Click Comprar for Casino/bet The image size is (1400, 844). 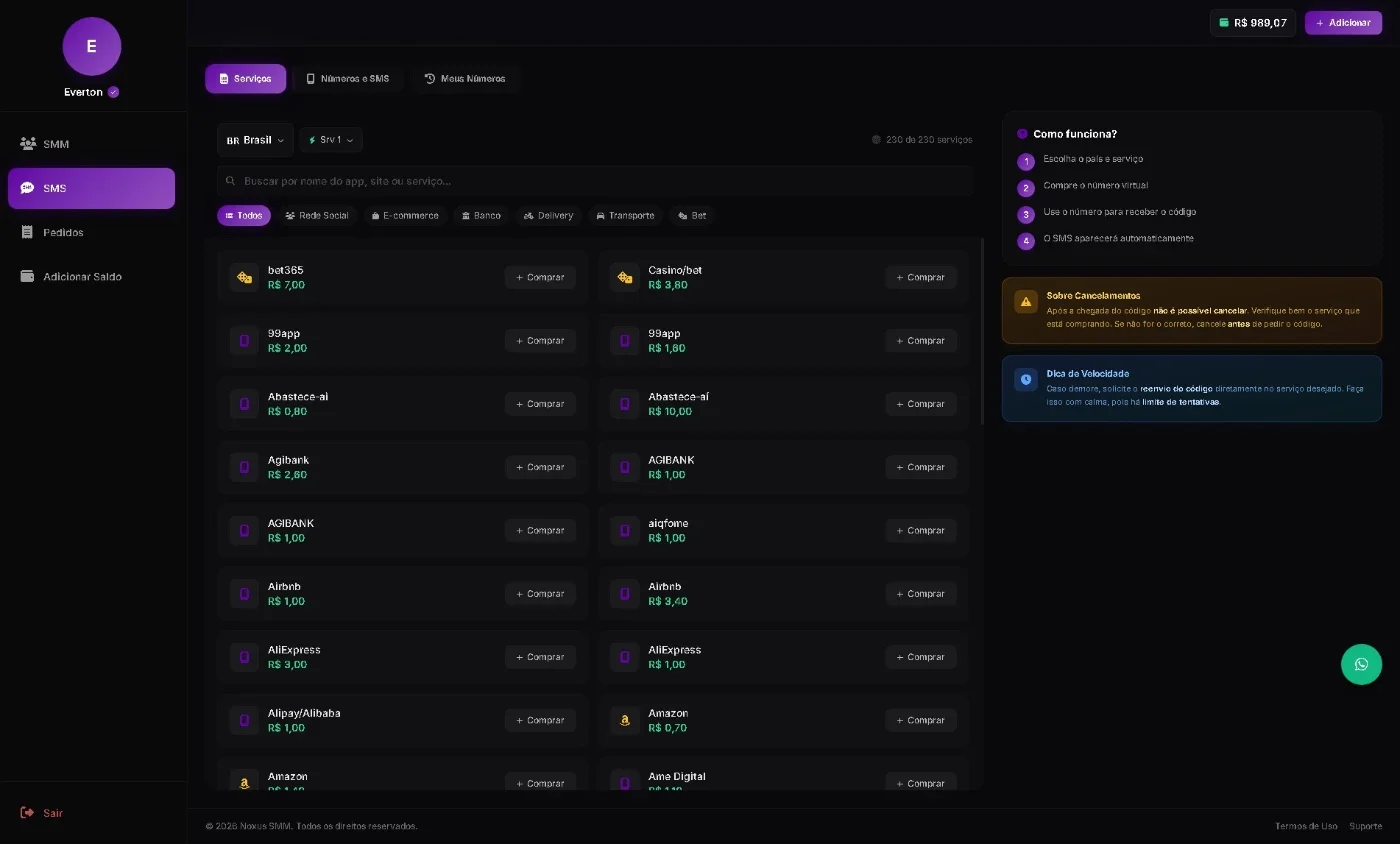point(921,277)
